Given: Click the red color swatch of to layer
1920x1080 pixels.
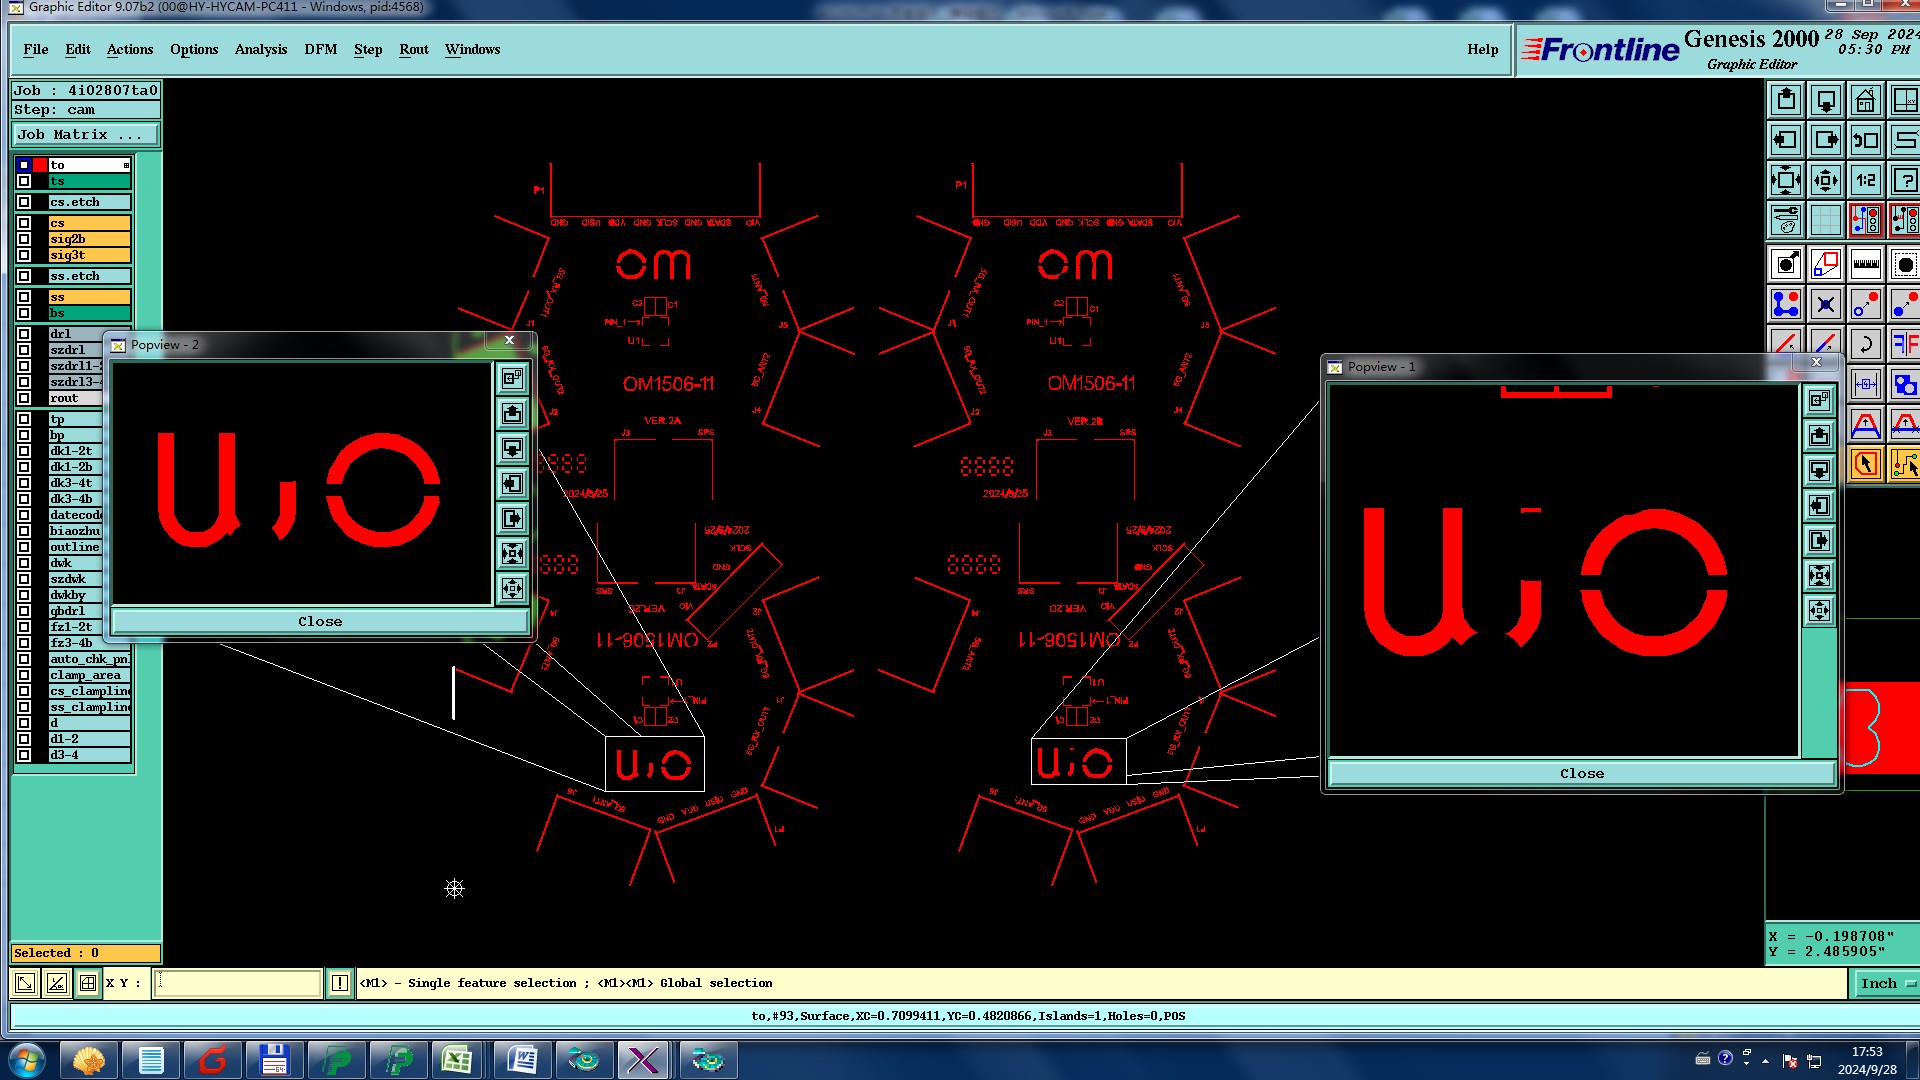Looking at the screenshot, I should coord(40,165).
